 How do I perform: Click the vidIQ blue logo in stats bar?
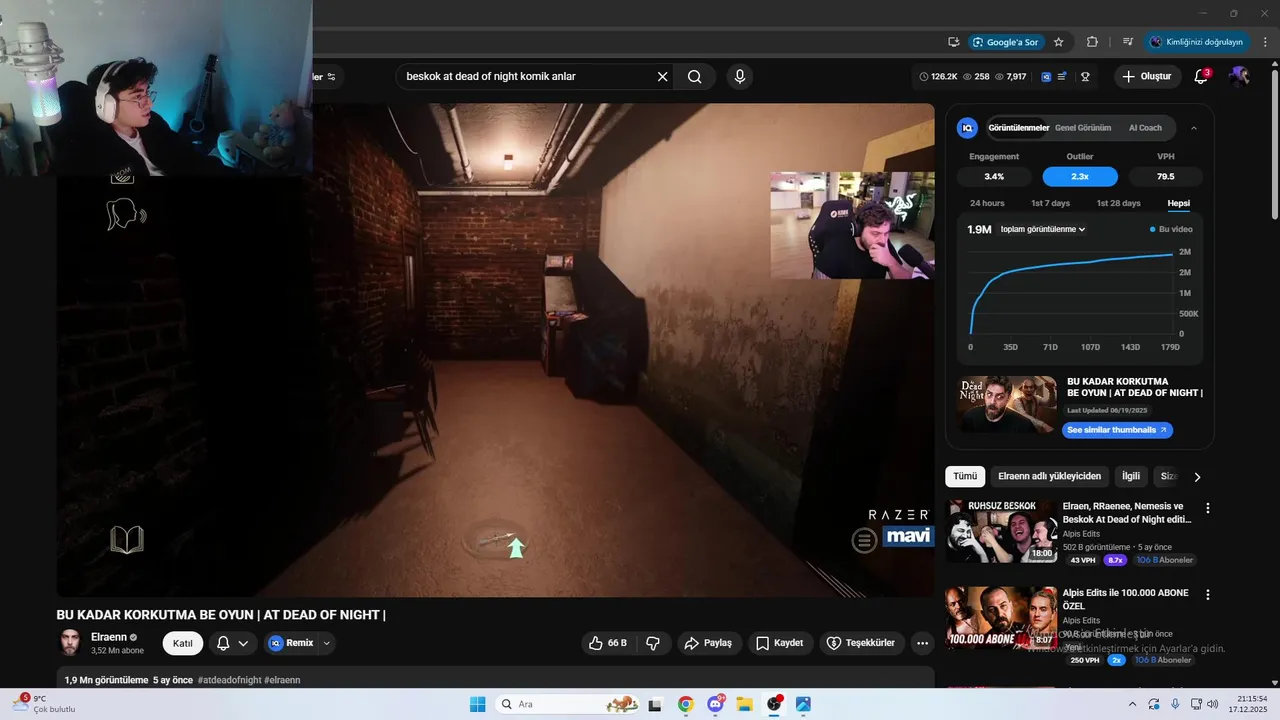pos(1046,76)
